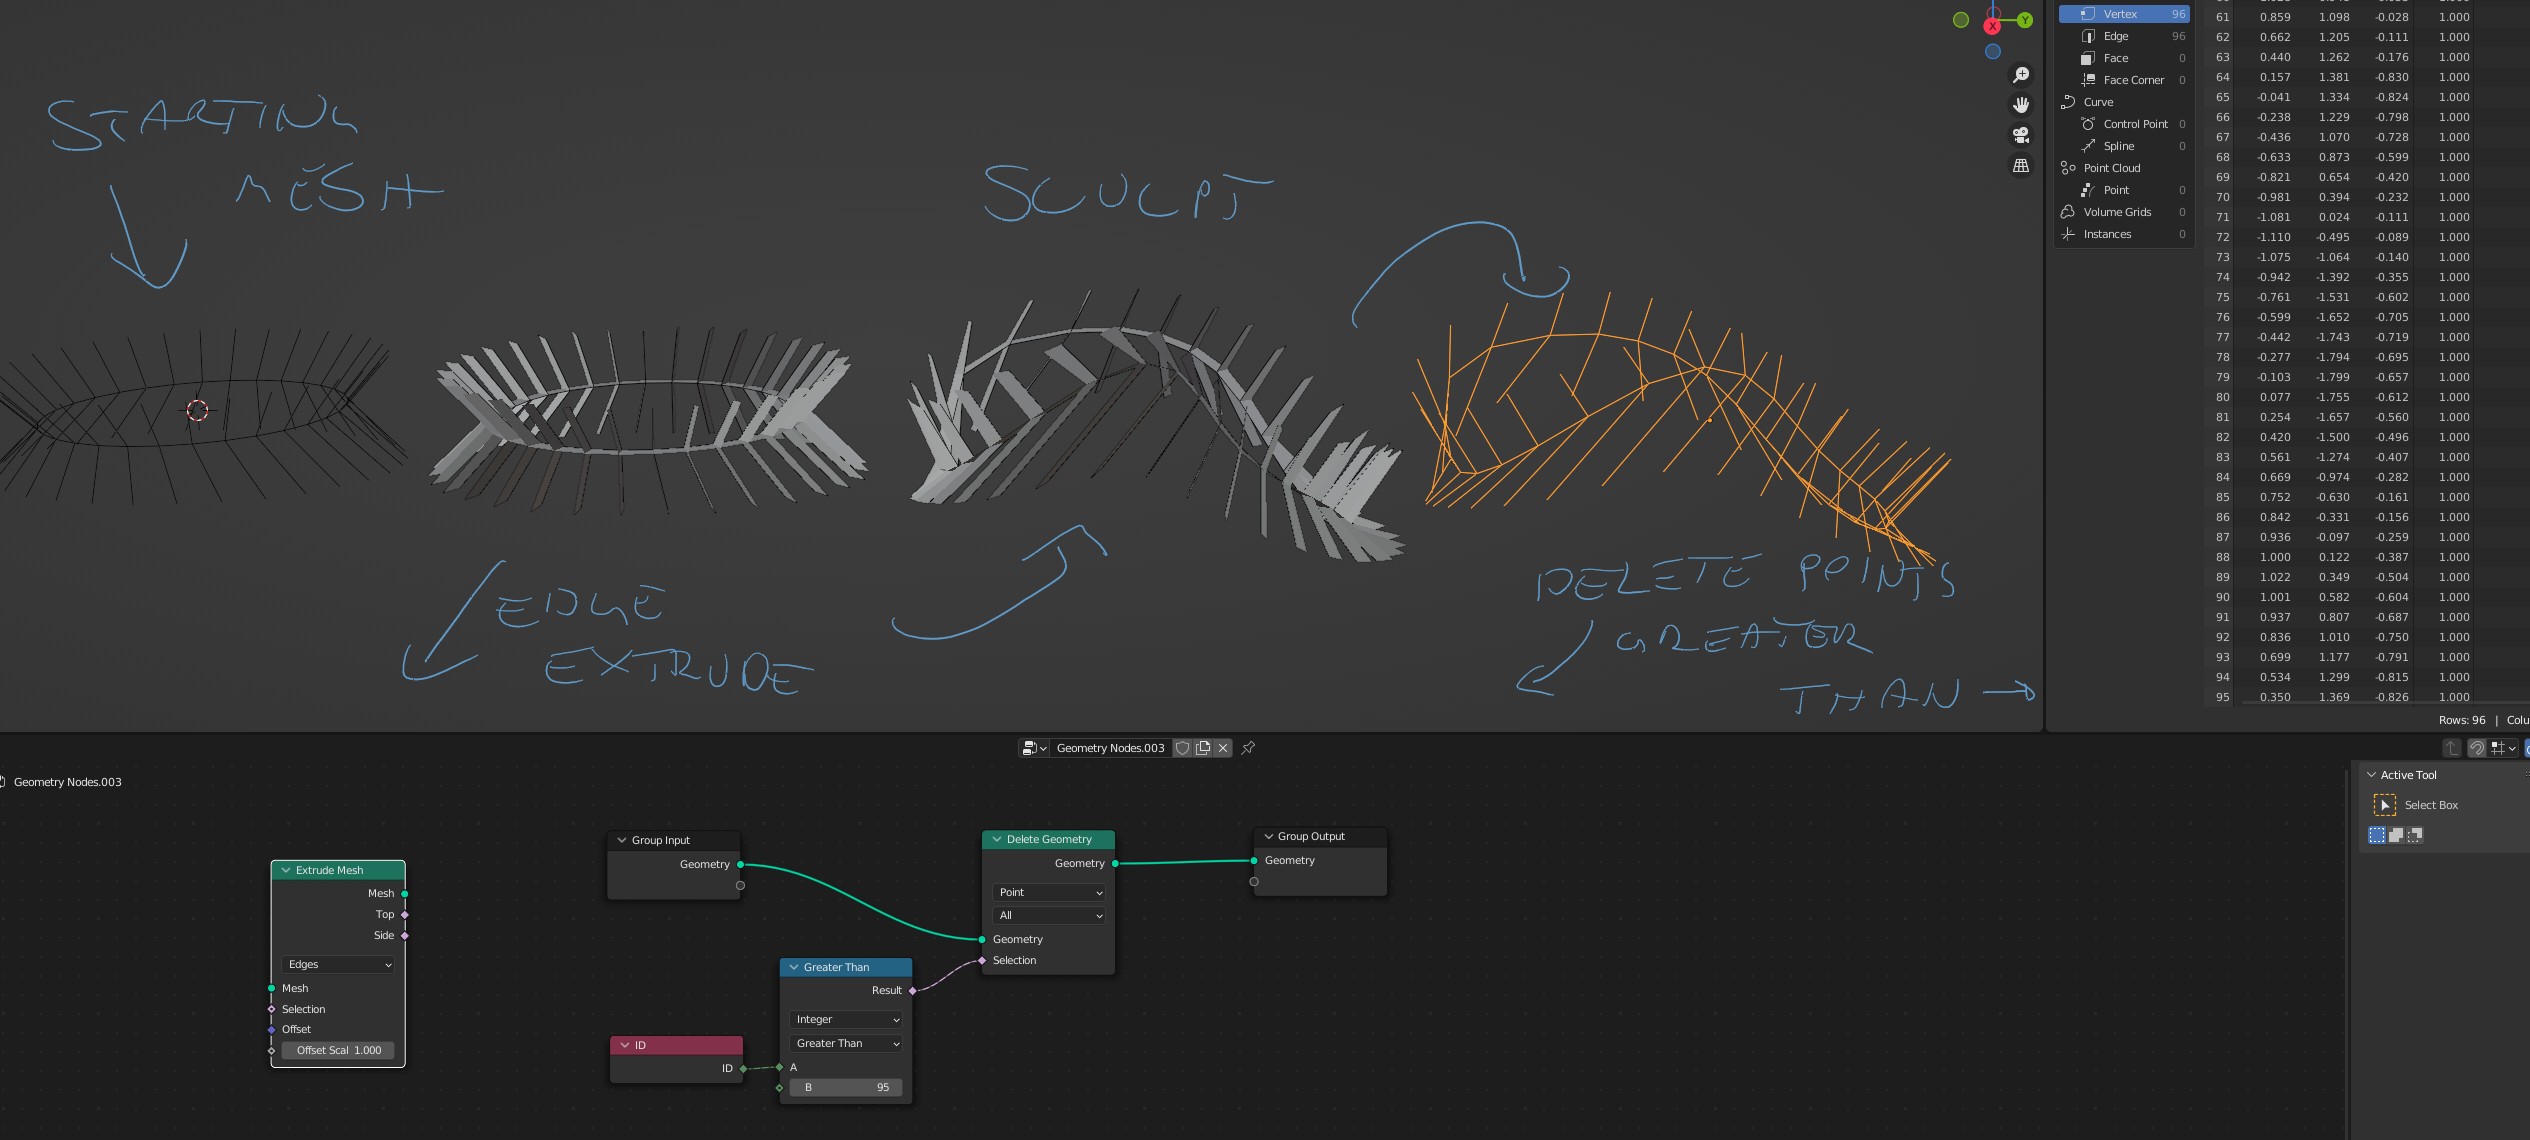Click the green Y axis gizmo ball

(x=2025, y=20)
